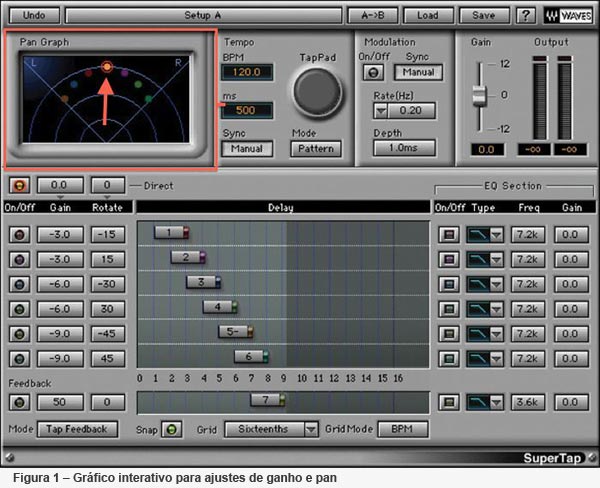
Task: Open EQ Type dropdown arrow for tap 1
Action: pyautogui.click(x=497, y=235)
